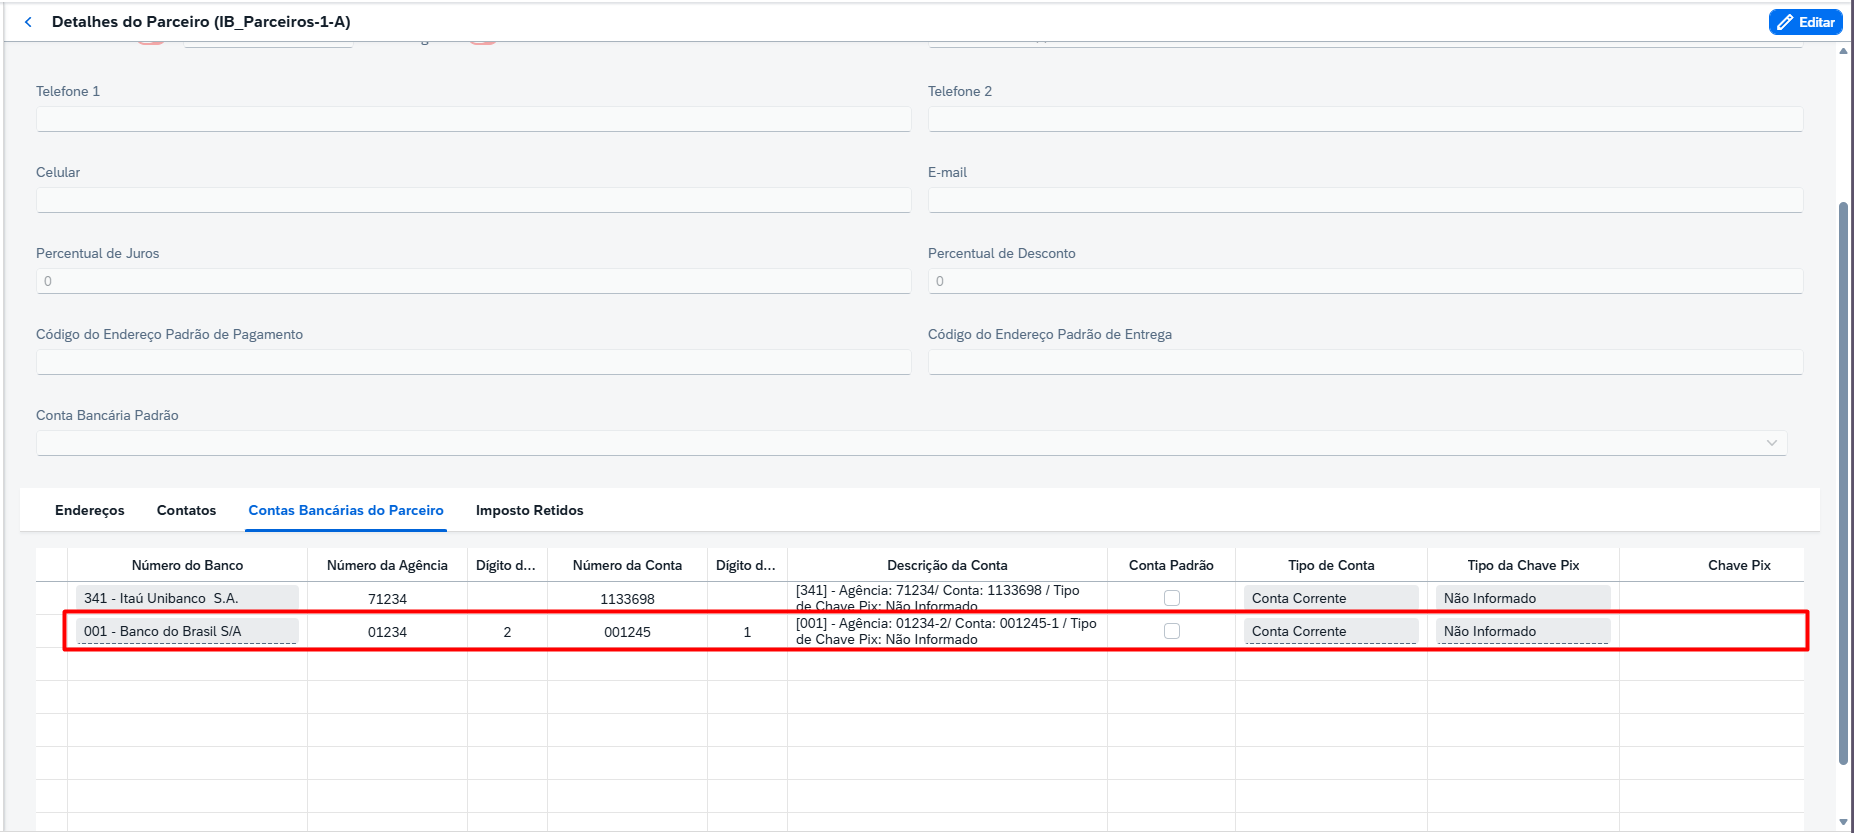Toggle Conta Padrão checkbox for Itaú Unibanco row

click(x=1172, y=598)
